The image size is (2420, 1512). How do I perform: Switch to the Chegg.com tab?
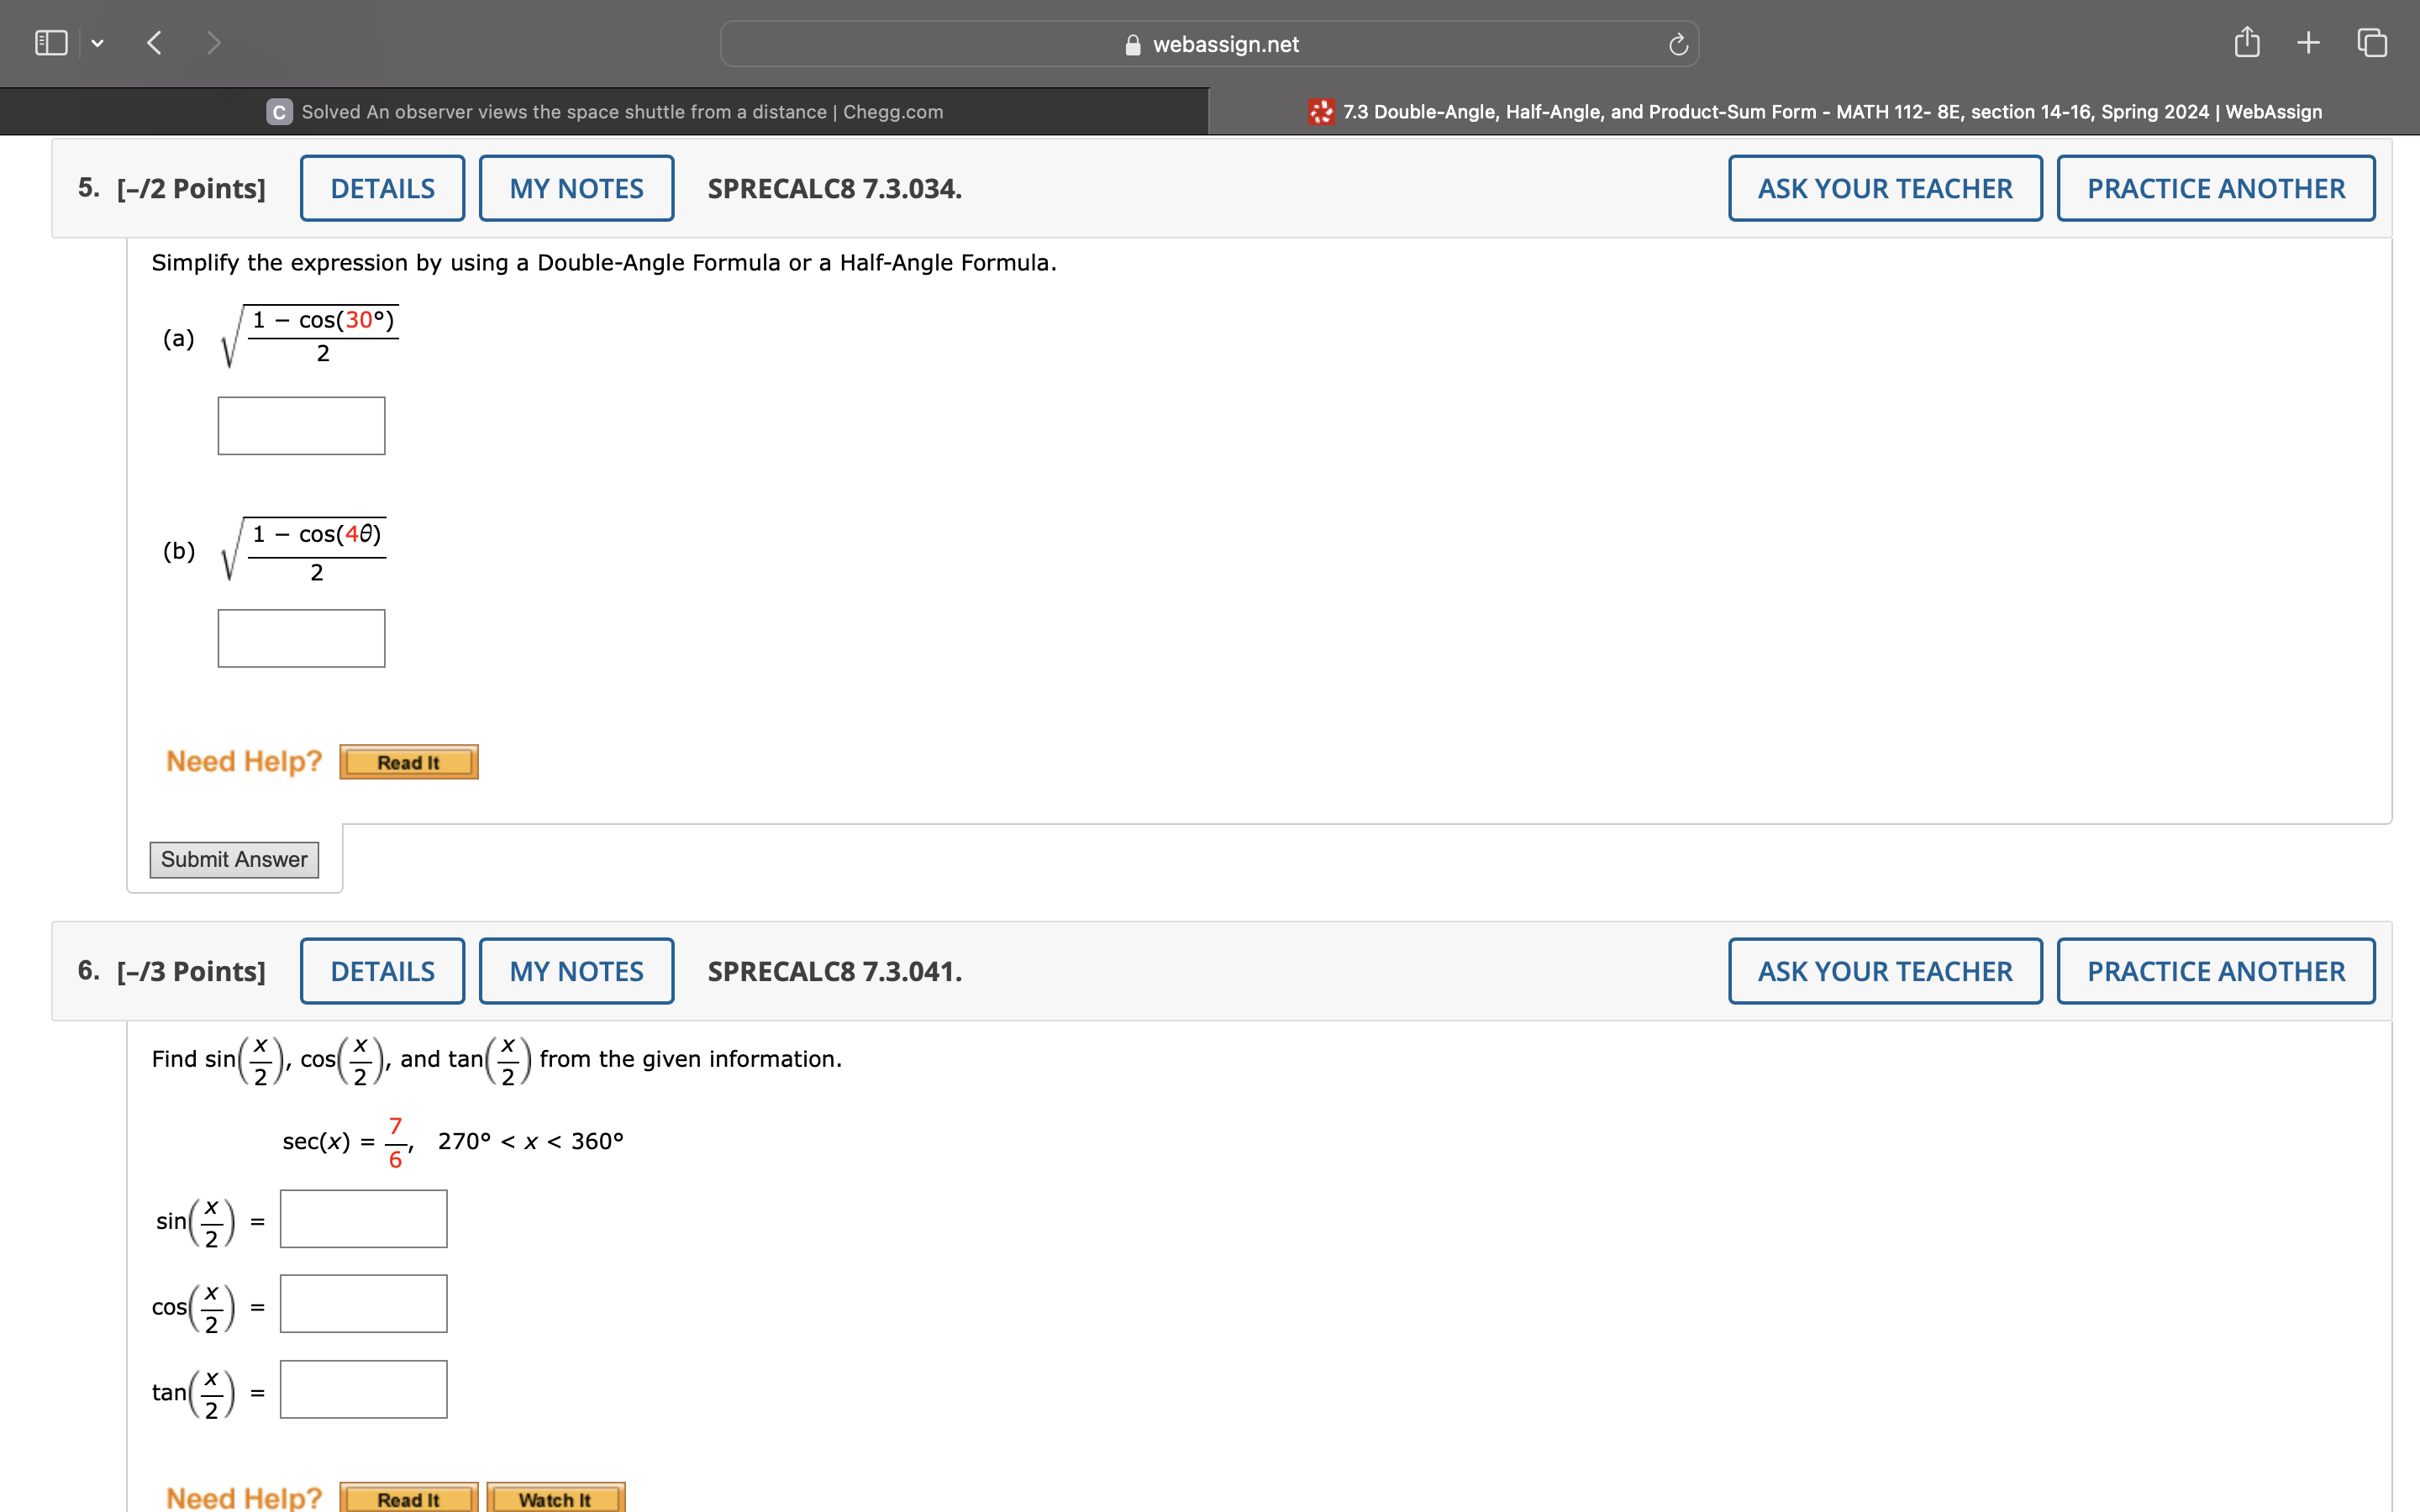pos(605,112)
